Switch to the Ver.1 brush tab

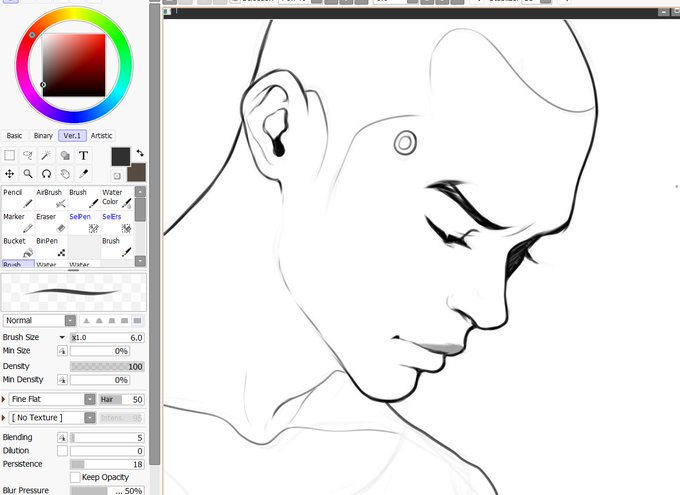point(72,136)
